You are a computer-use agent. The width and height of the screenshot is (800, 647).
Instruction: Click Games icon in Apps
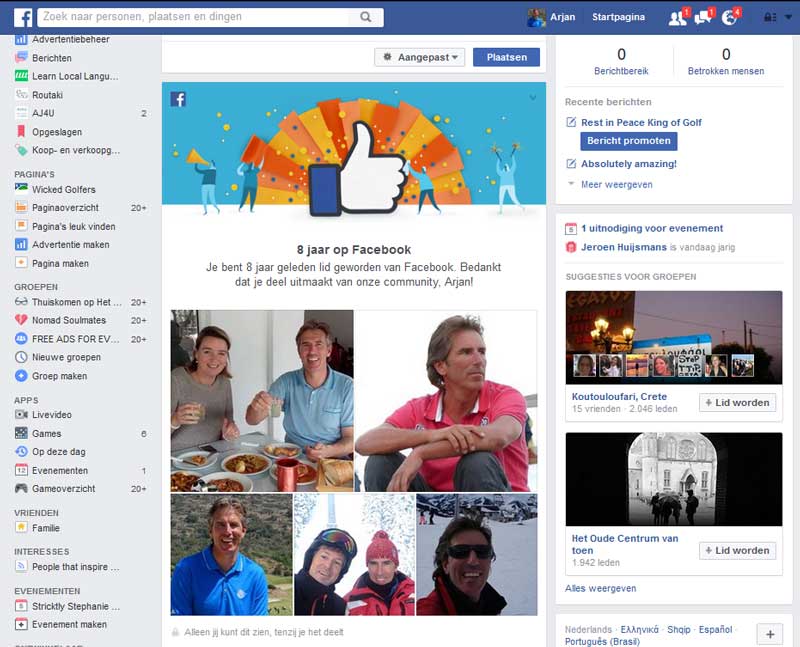point(21,433)
